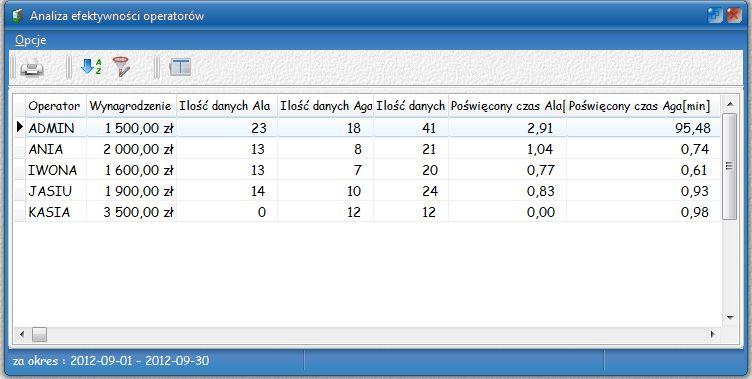Image resolution: width=752 pixels, height=379 pixels.
Task: Click the Poświęcony czas Ala header
Action: [x=507, y=106]
